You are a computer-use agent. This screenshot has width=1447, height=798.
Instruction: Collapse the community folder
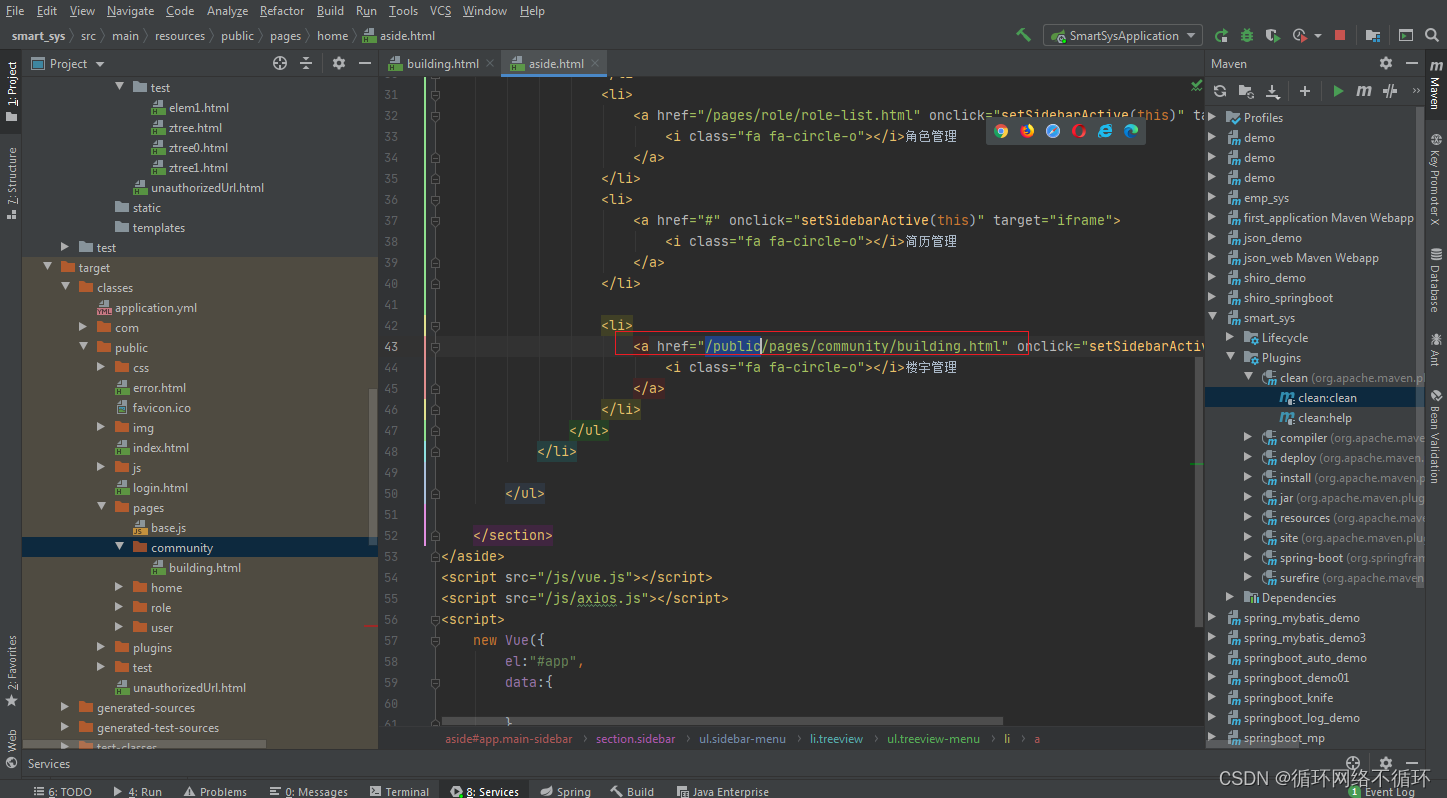tap(119, 547)
